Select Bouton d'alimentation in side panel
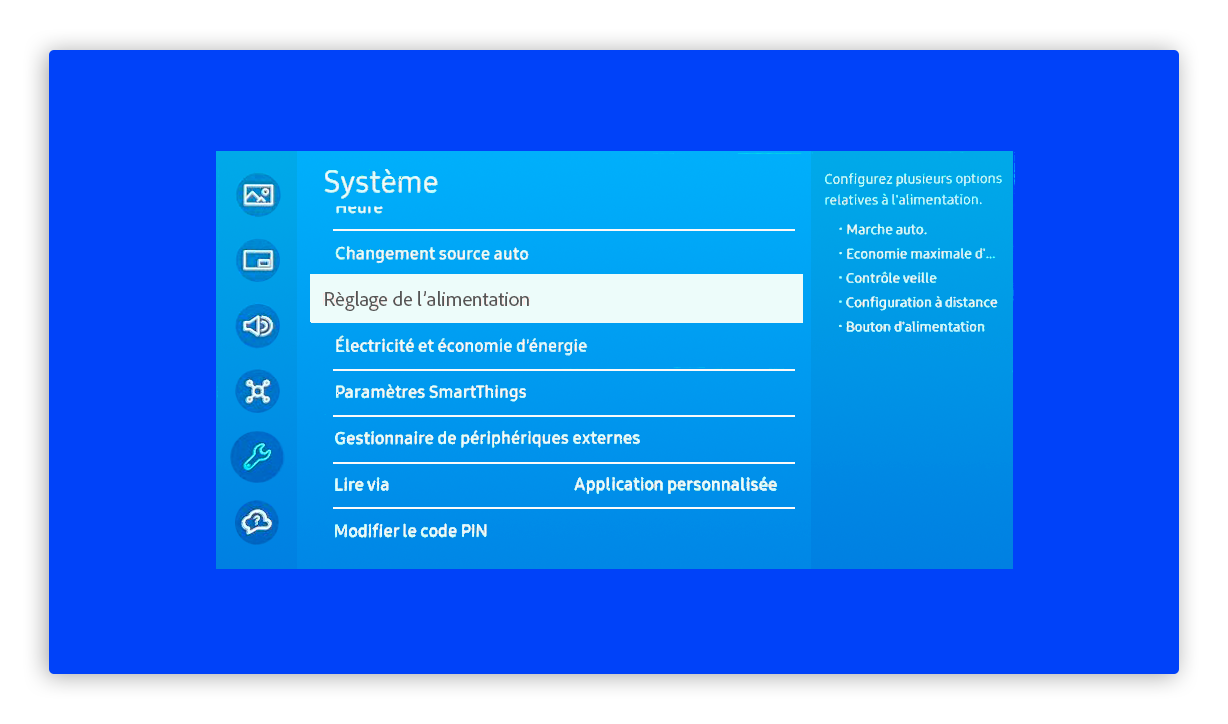1228x724 pixels. tap(915, 327)
